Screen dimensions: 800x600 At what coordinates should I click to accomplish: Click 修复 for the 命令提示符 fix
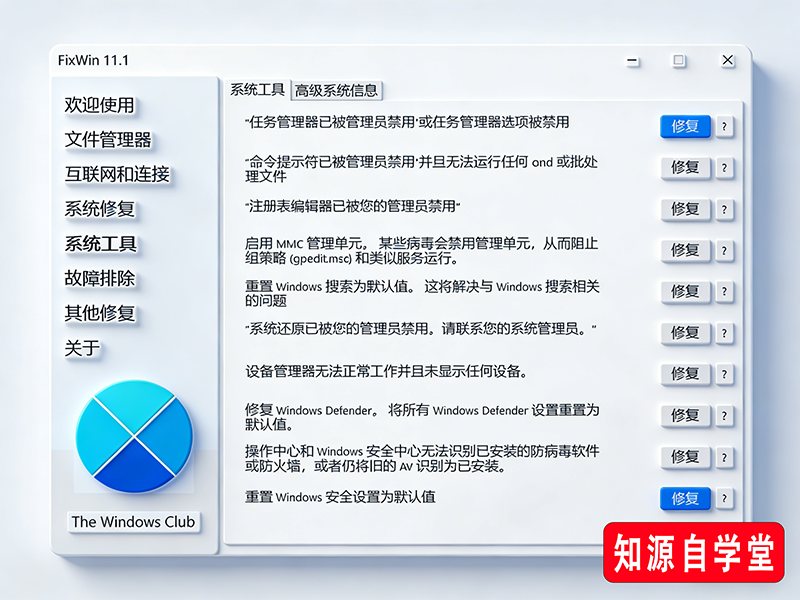[x=684, y=168]
